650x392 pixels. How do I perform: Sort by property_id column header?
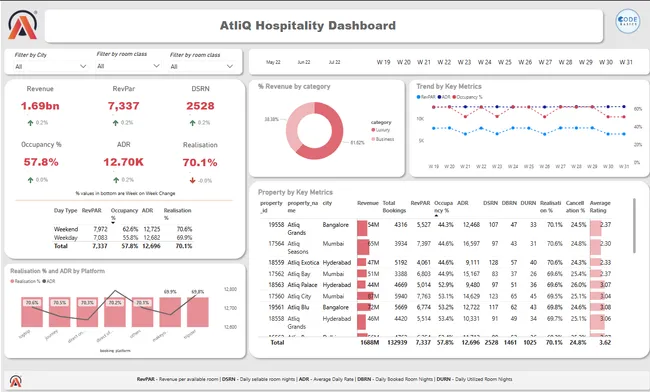click(271, 207)
